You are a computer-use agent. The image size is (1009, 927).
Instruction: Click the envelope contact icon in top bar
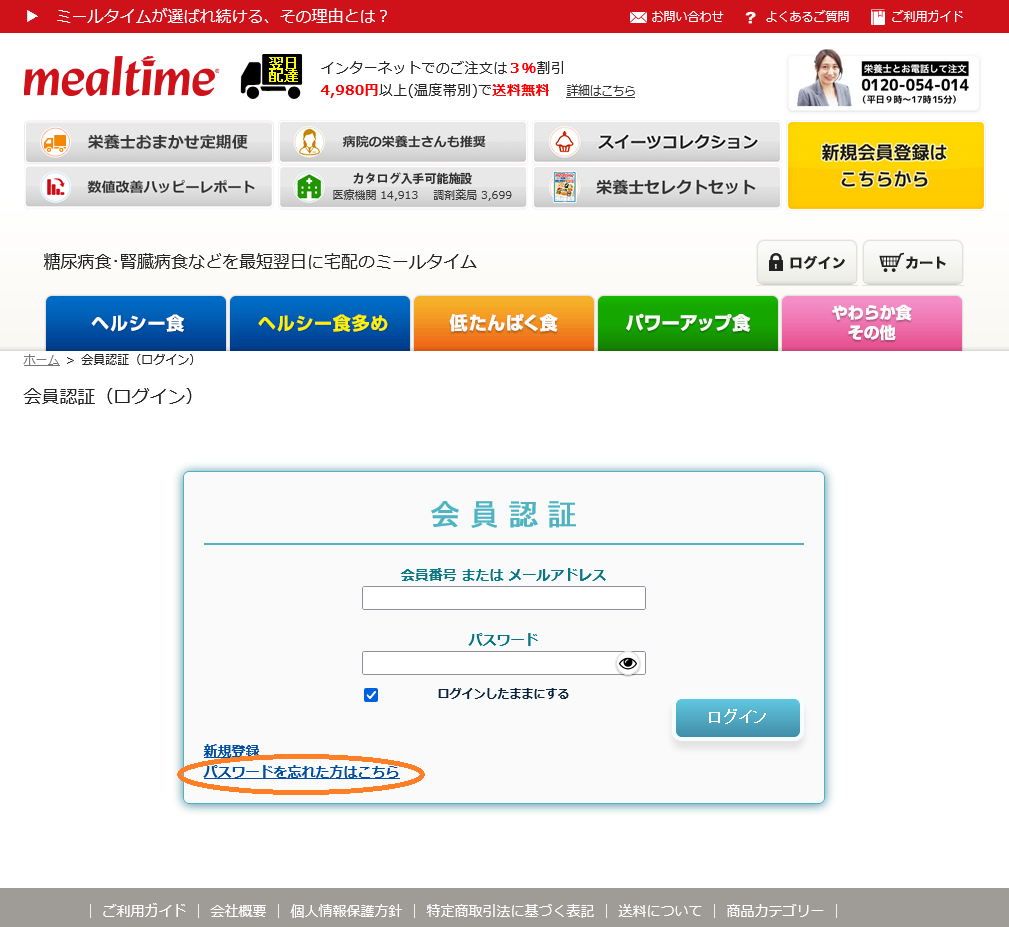pos(638,17)
